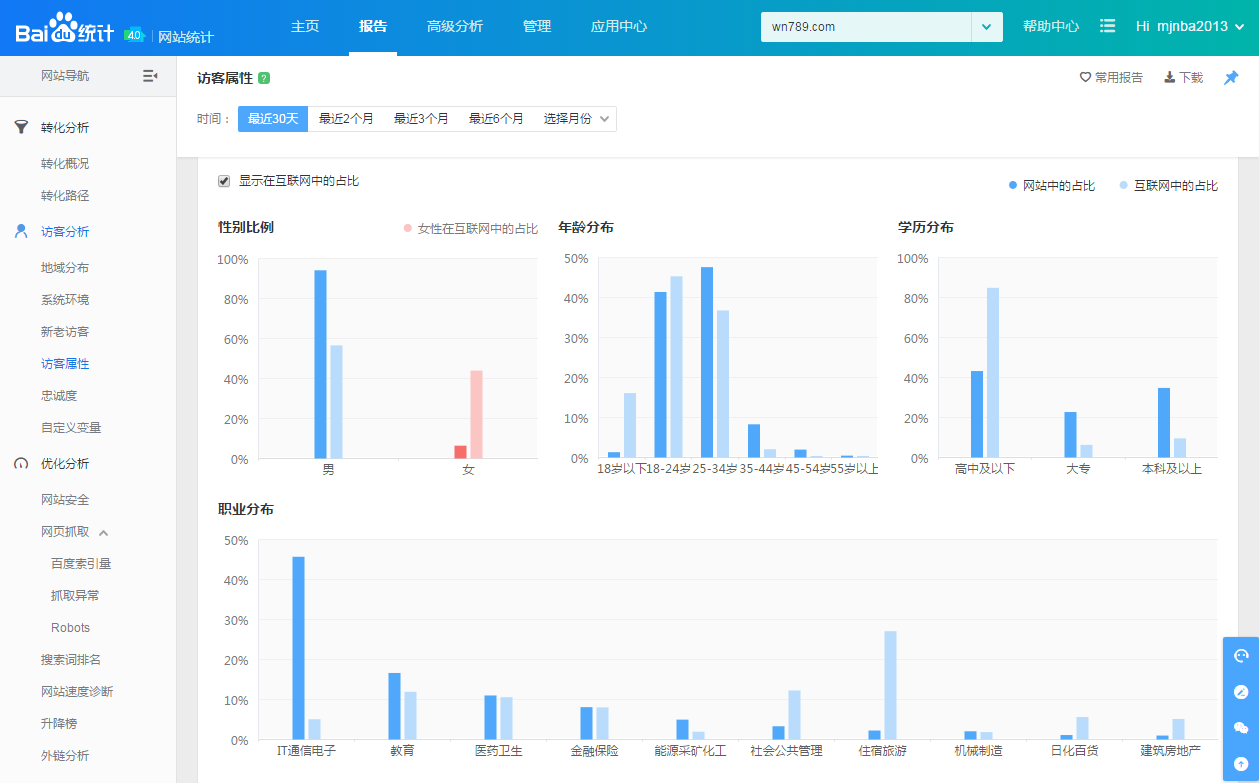Switch to the 高级分析 top tab
Viewport: 1260px width, 783px height.
pos(454,27)
